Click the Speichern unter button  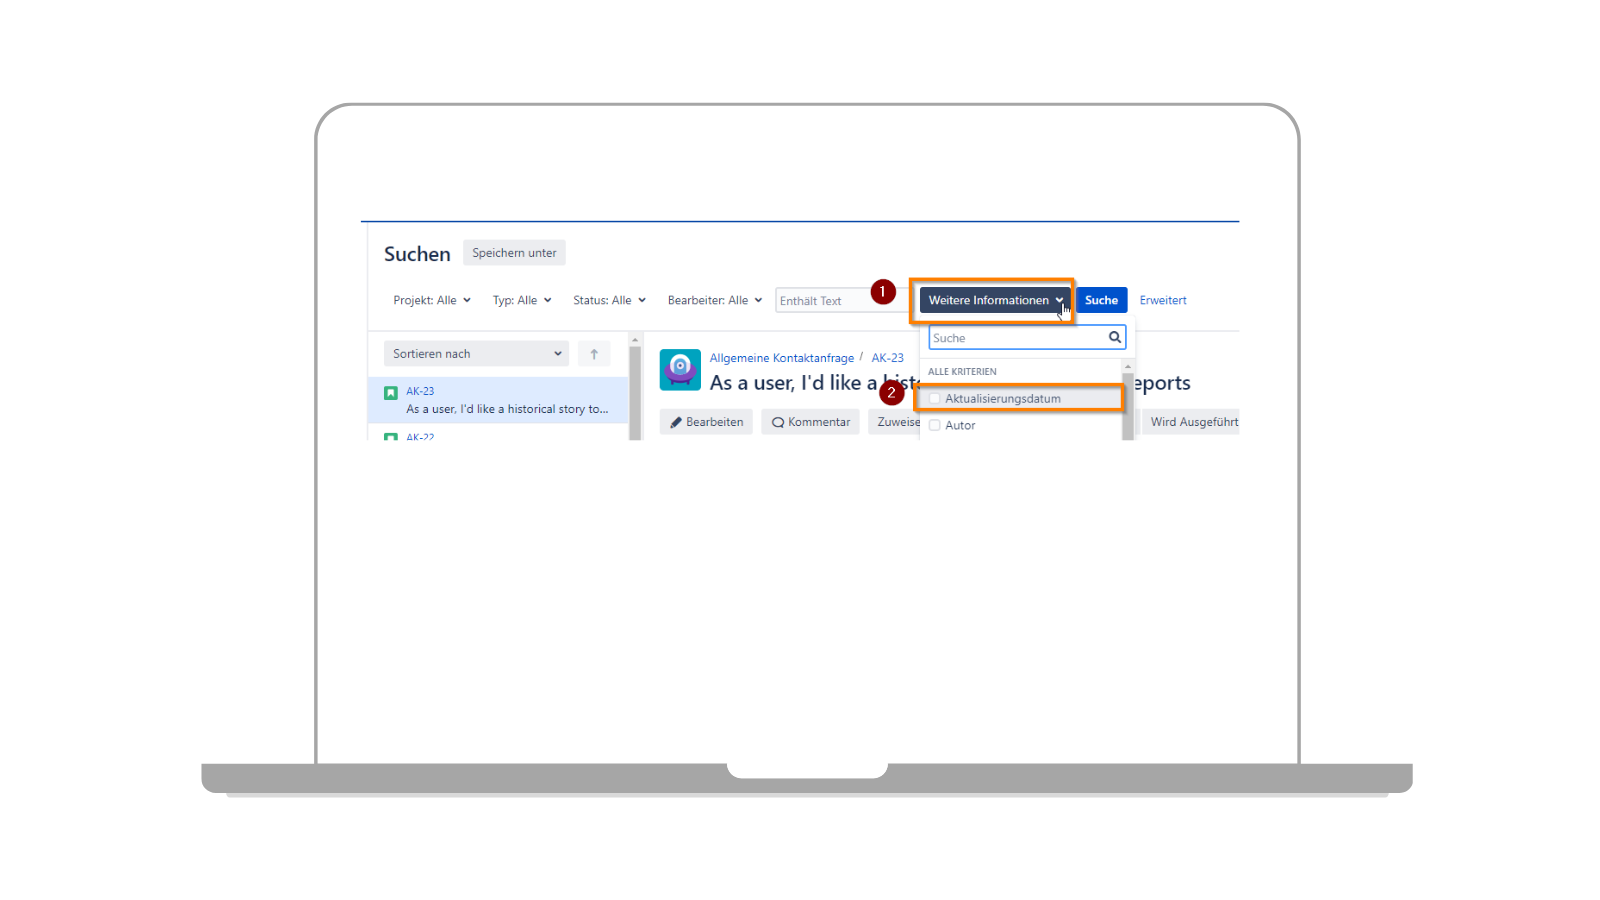pyautogui.click(x=514, y=253)
